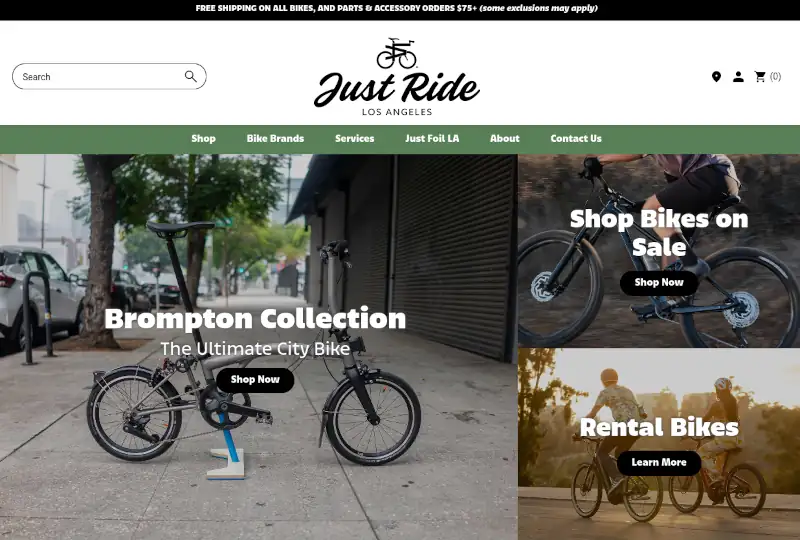Click the free shipping announcement banner
800x540 pixels.
(396, 8)
